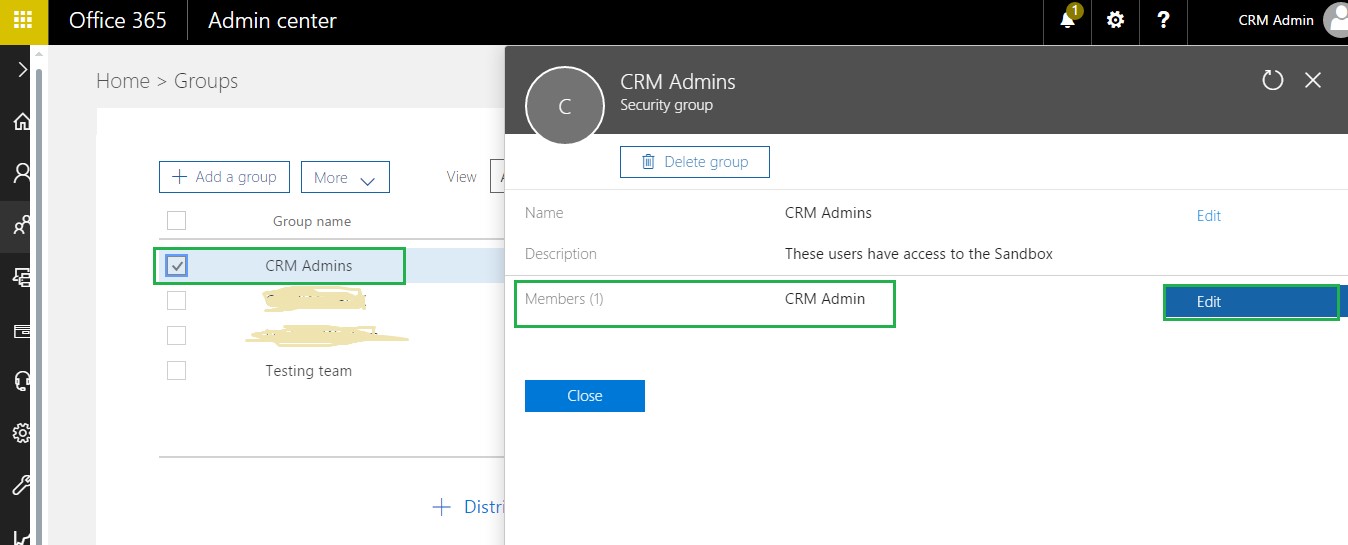Open the app launcher waffle icon
The height and width of the screenshot is (545, 1348).
click(x=22, y=20)
